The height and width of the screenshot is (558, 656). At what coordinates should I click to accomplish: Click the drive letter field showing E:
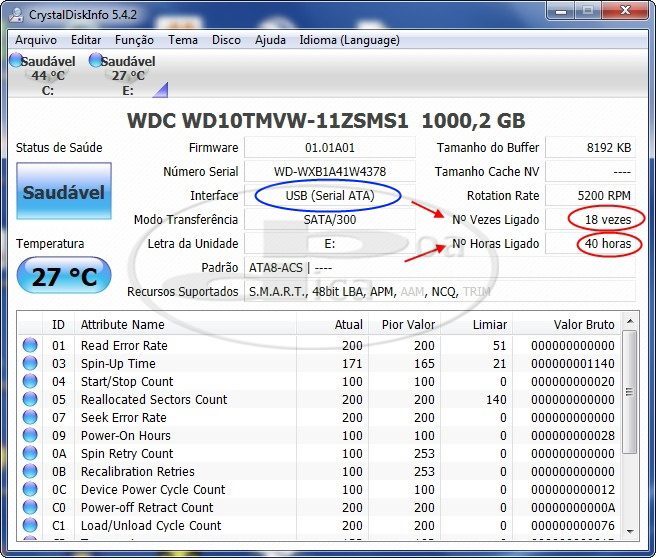tap(330, 243)
